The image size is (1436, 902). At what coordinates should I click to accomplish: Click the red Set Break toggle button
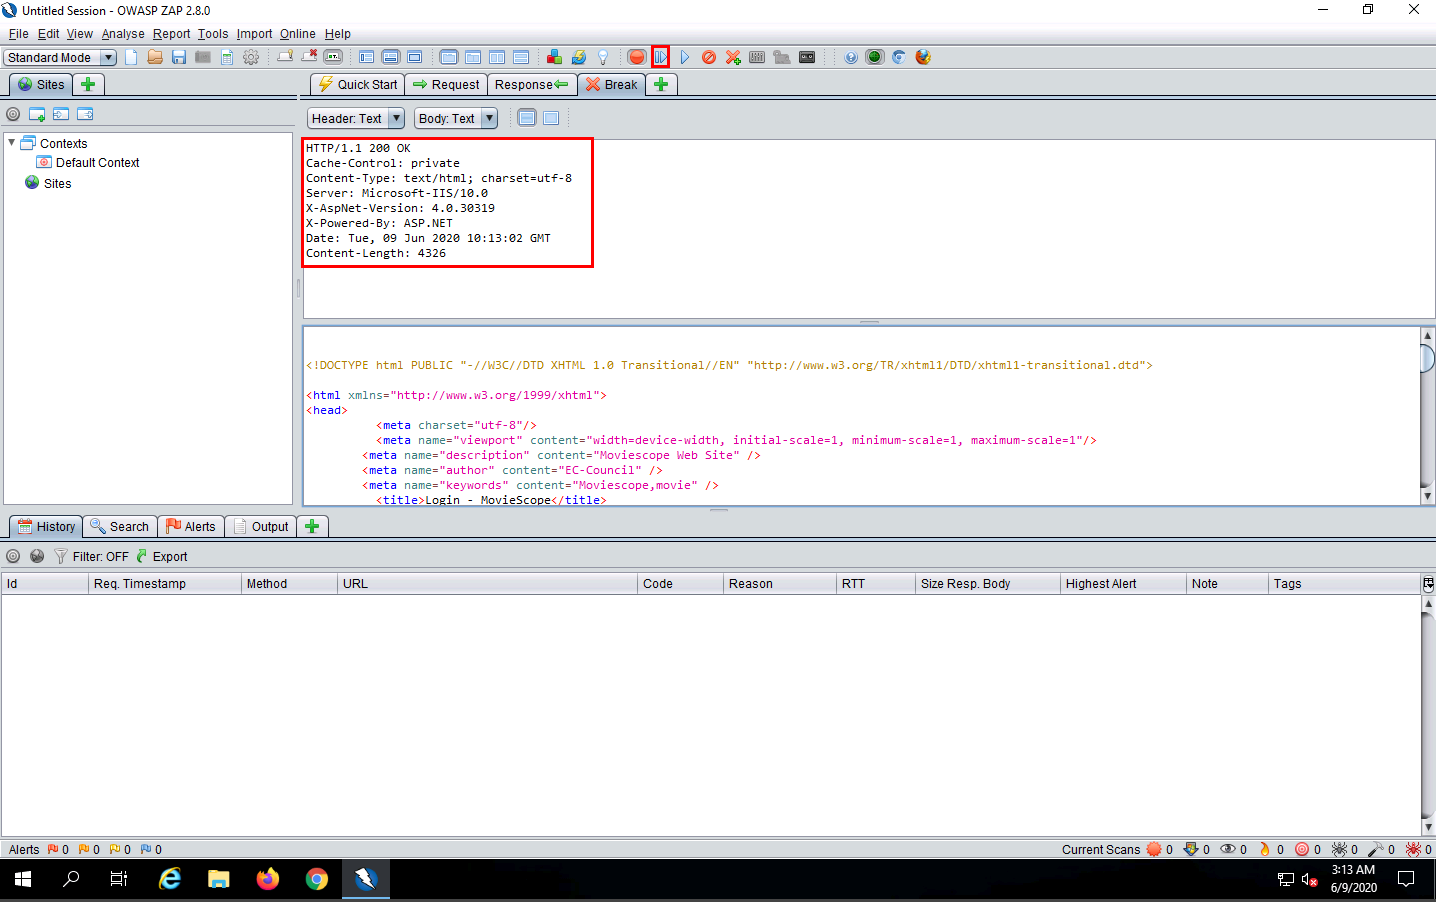(637, 57)
